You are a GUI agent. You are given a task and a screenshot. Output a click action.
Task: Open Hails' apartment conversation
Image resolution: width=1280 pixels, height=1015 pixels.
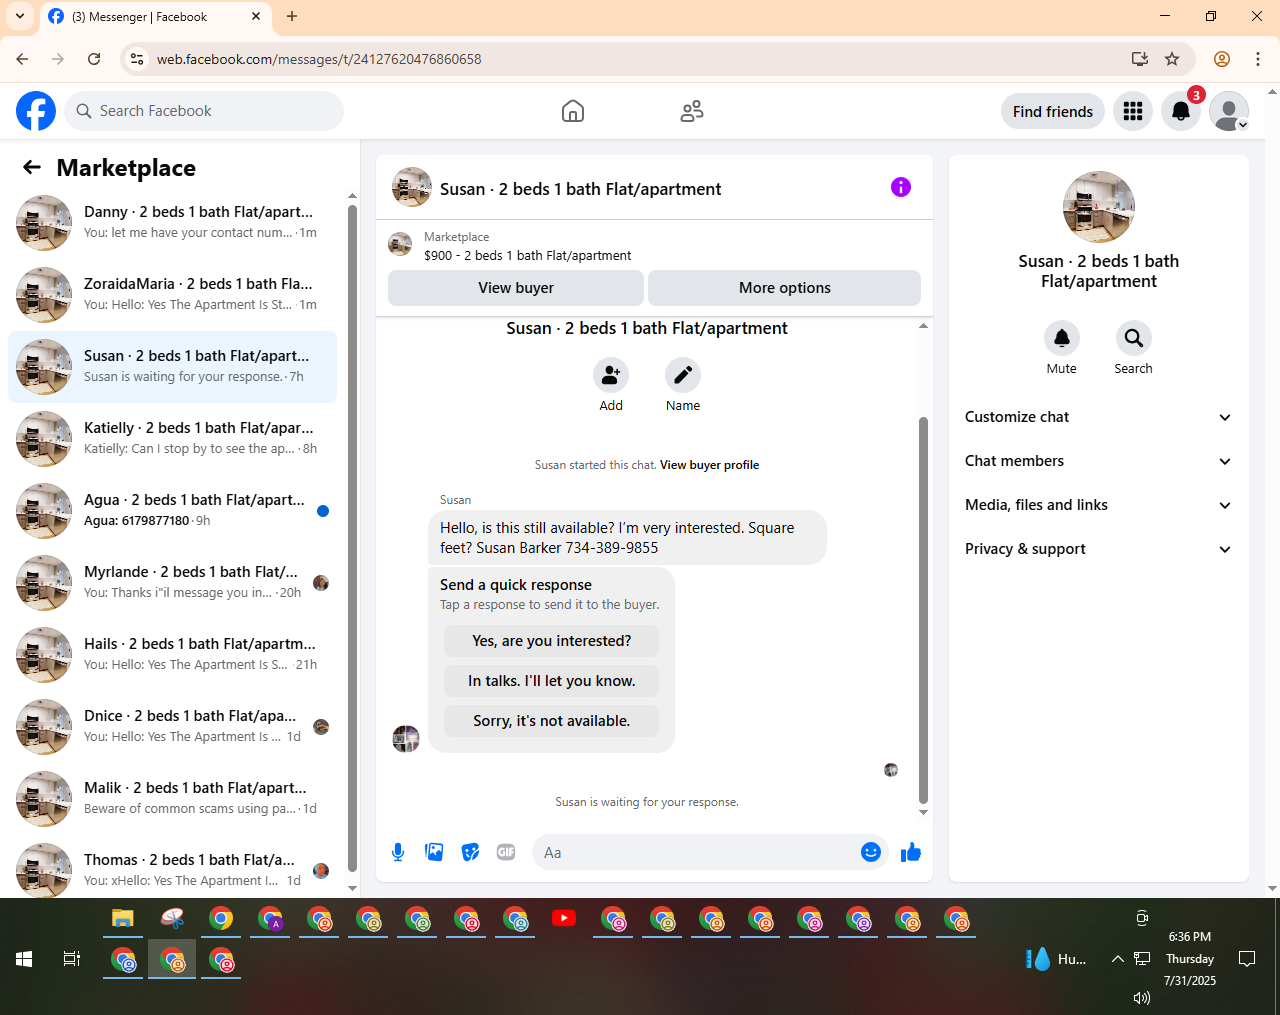(172, 655)
